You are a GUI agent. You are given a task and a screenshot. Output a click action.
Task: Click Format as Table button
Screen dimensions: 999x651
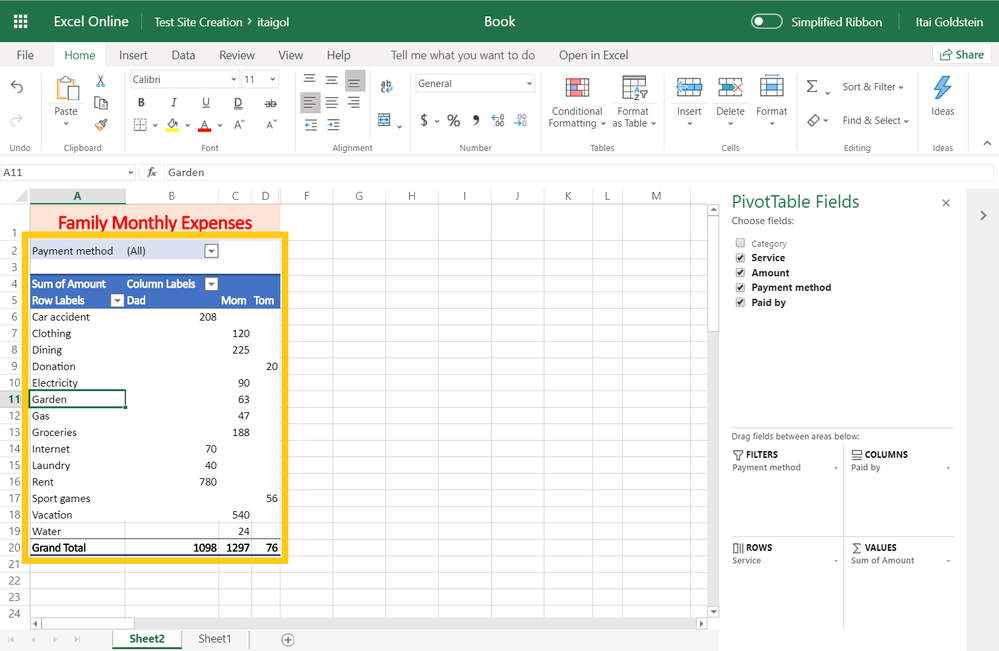(x=634, y=102)
